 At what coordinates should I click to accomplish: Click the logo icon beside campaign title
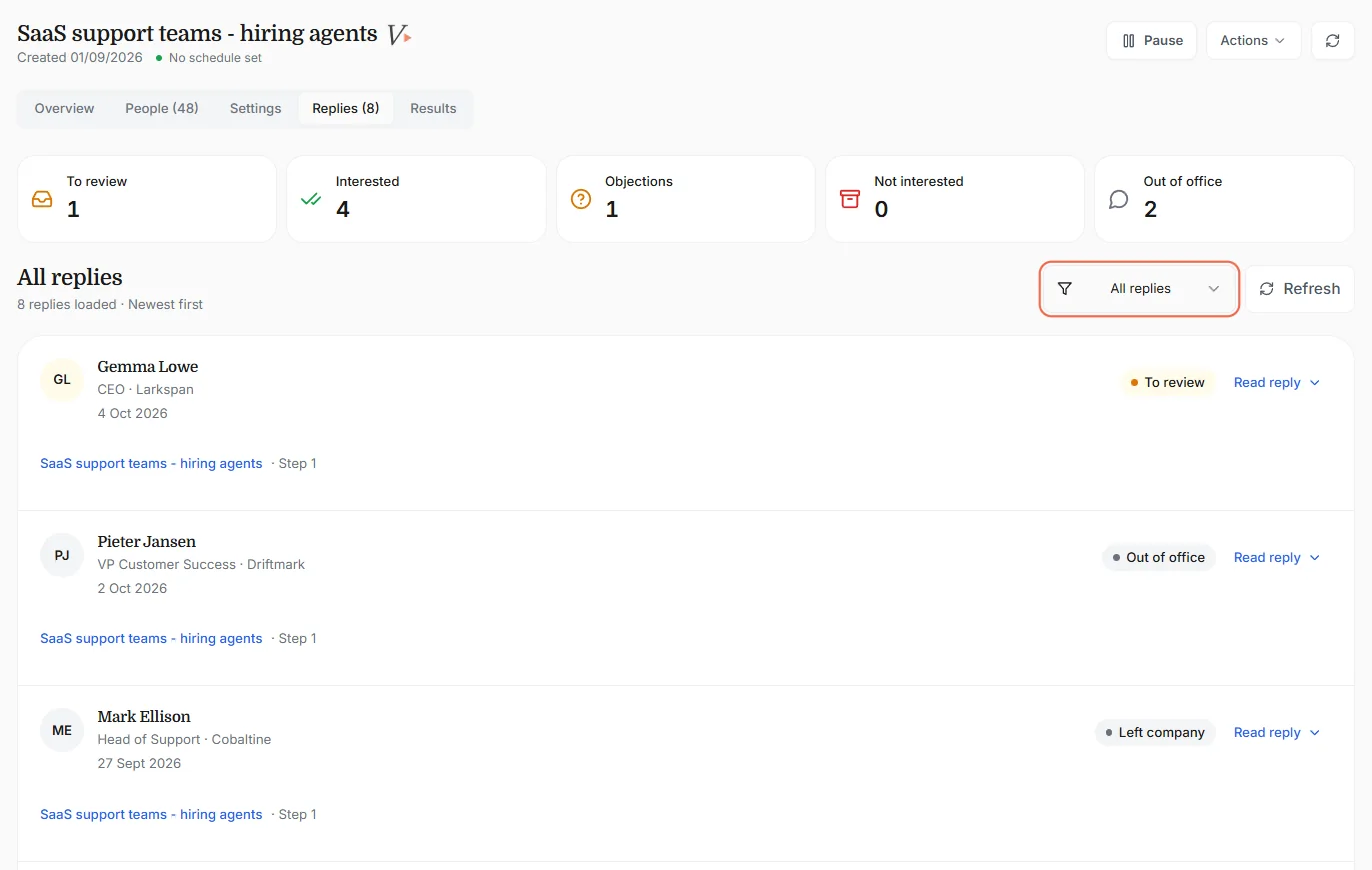[399, 35]
